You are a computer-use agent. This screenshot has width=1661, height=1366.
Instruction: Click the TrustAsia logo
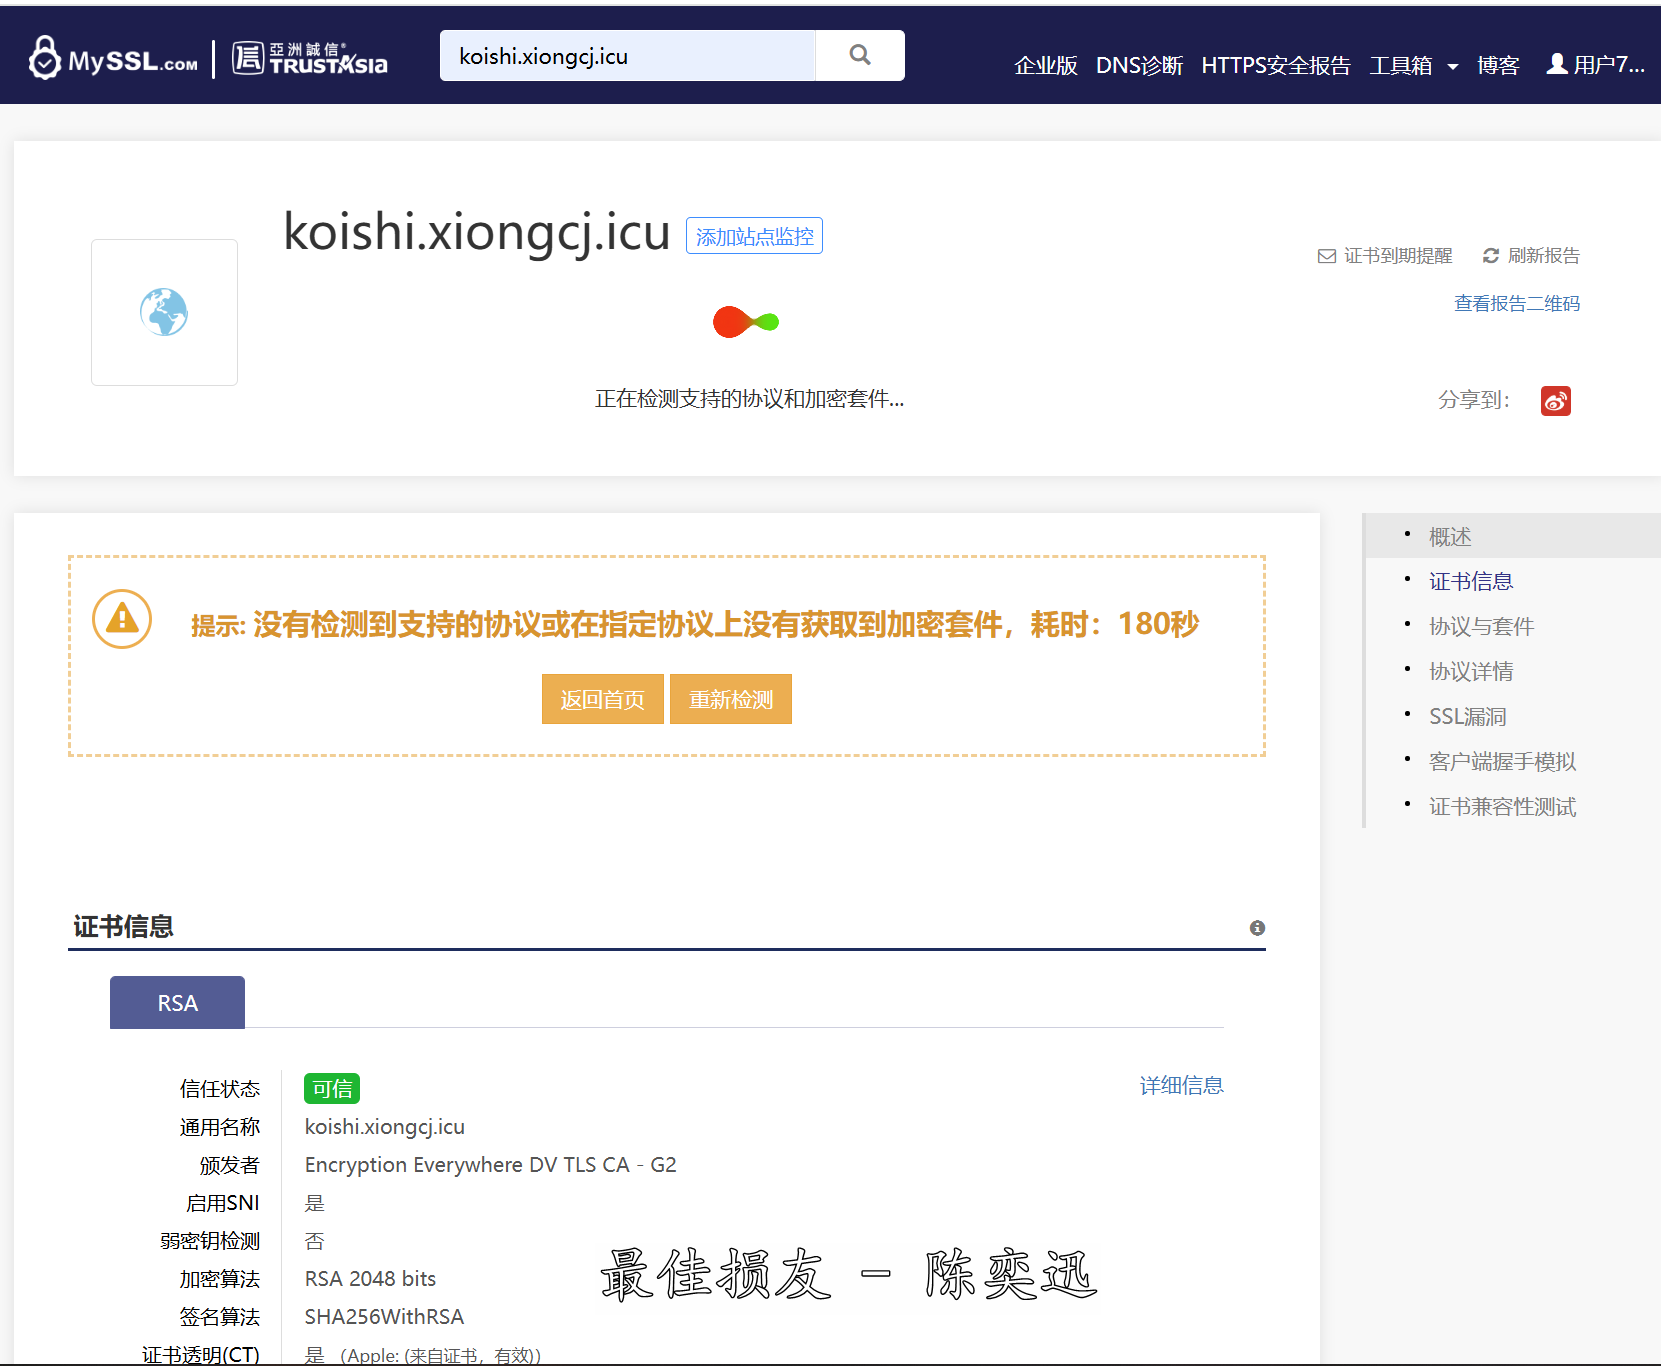click(x=310, y=58)
